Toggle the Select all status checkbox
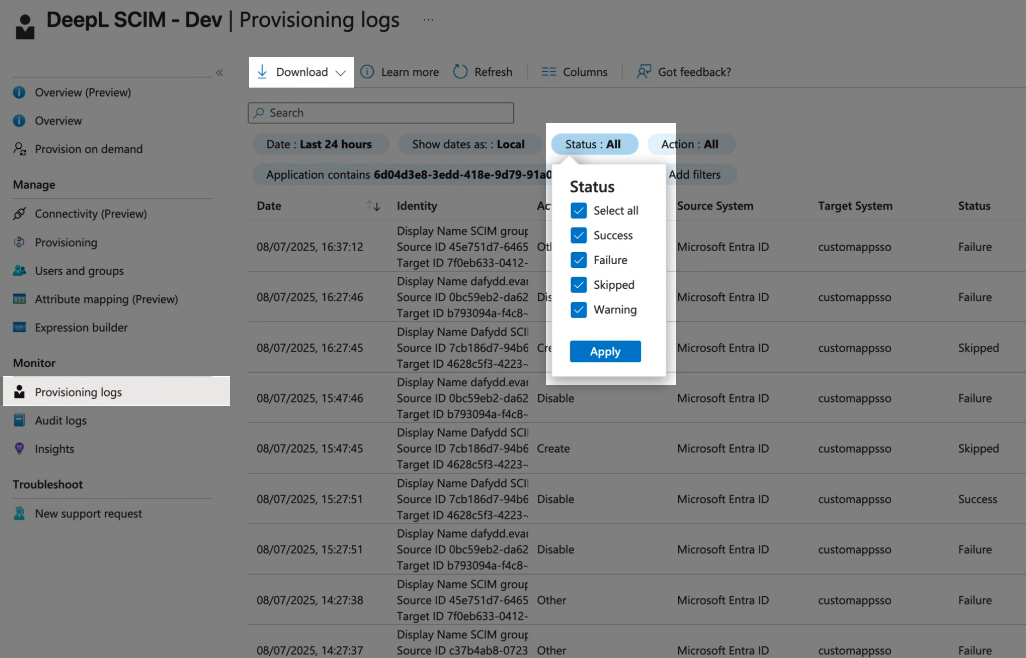Screen dimensions: 1026x658 577,210
